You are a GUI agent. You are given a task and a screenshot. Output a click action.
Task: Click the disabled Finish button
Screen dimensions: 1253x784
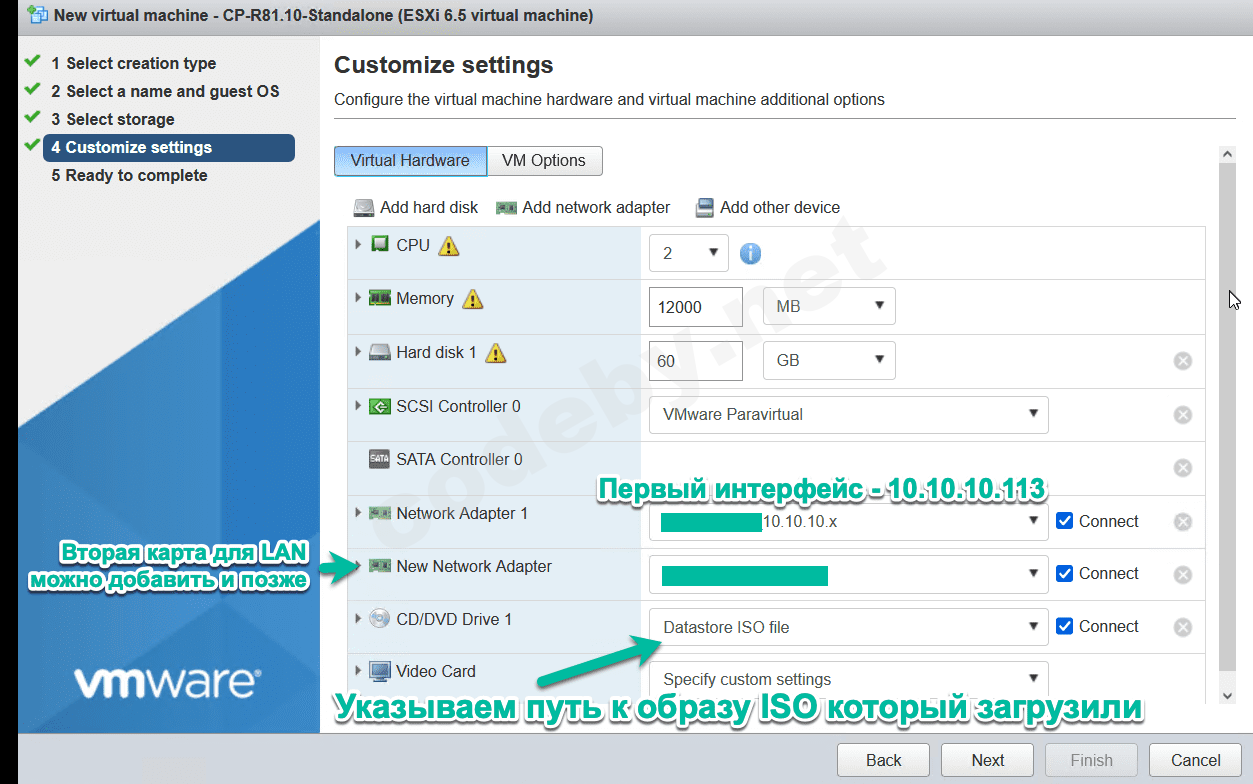coord(1091,760)
